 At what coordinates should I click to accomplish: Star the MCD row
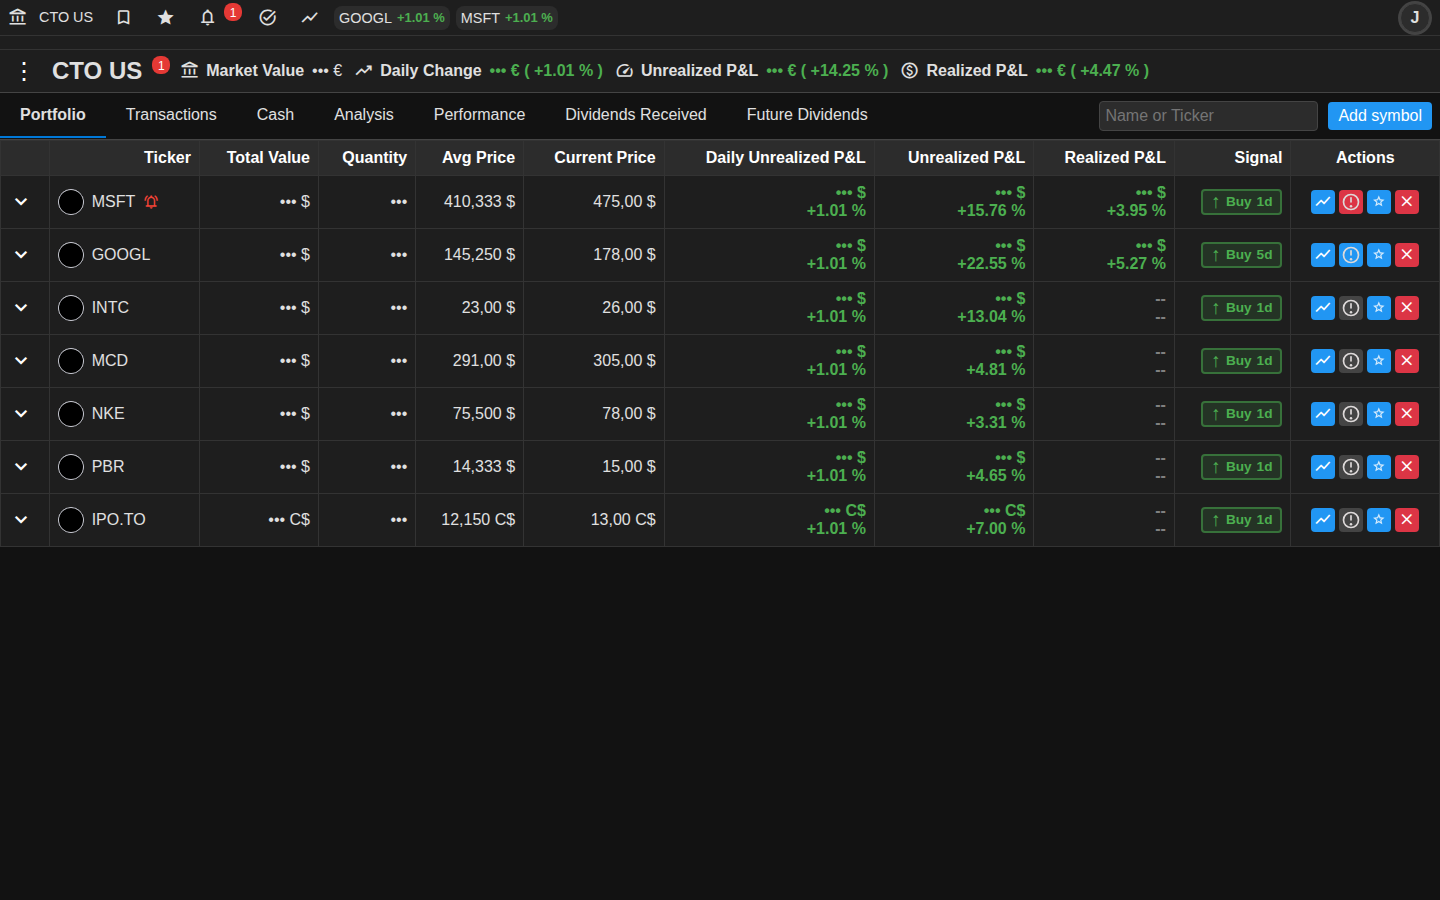tap(1379, 361)
